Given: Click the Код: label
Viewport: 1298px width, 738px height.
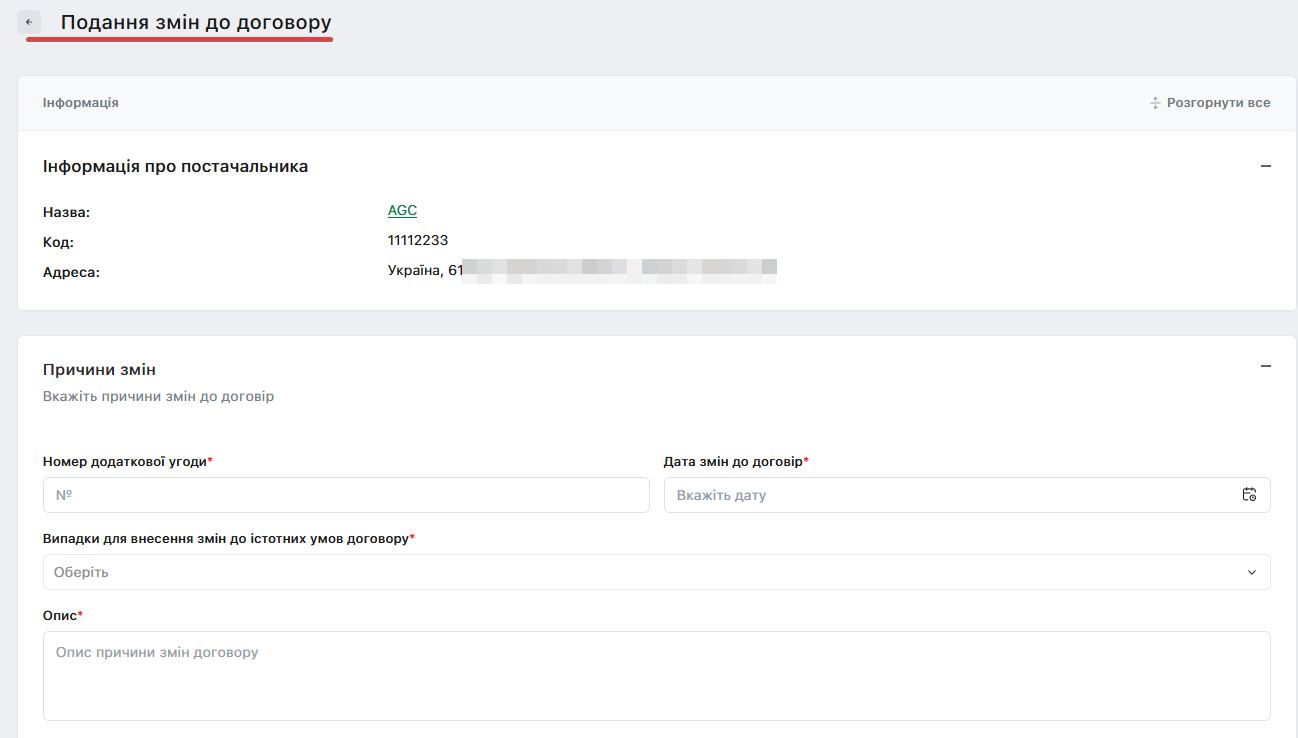Looking at the screenshot, I should click(58, 243).
